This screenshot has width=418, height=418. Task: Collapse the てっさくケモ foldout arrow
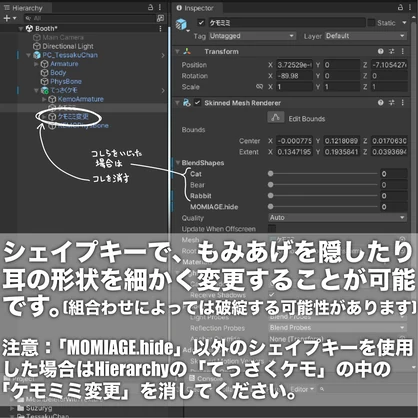36,90
